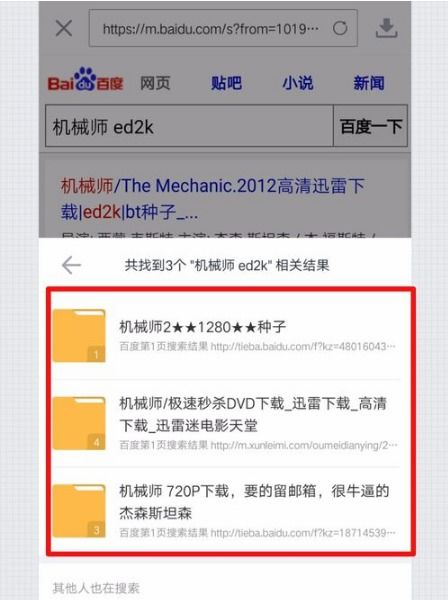
Task: Switch to the 新闻 tab
Action: click(369, 83)
